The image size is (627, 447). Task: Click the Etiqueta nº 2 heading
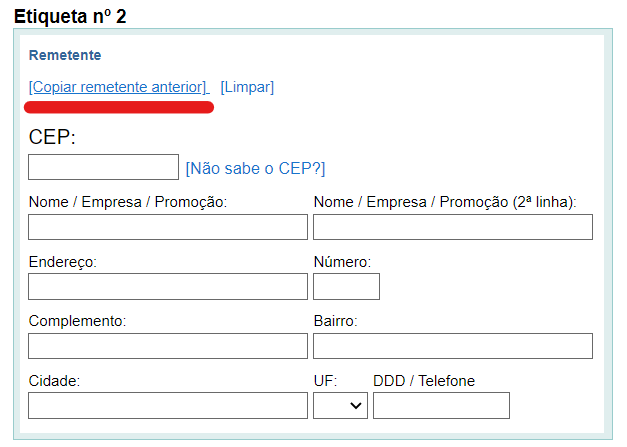(x=70, y=16)
